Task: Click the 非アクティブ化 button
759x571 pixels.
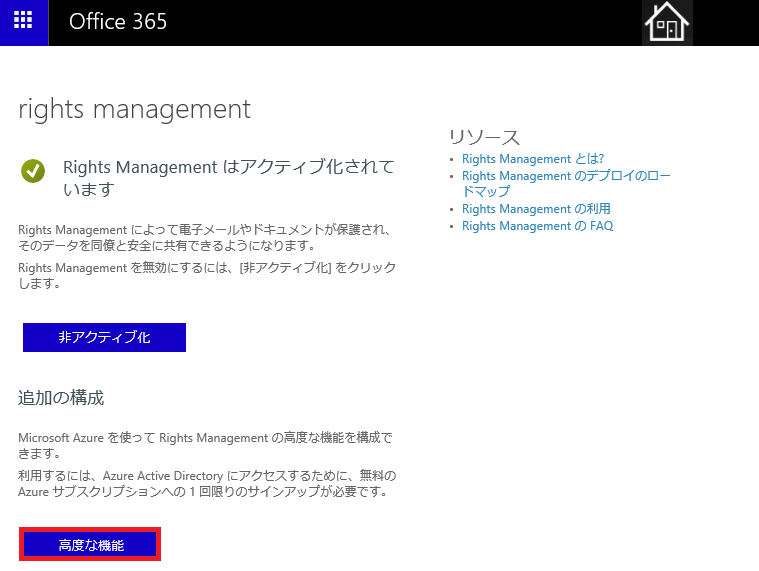Action: click(104, 337)
